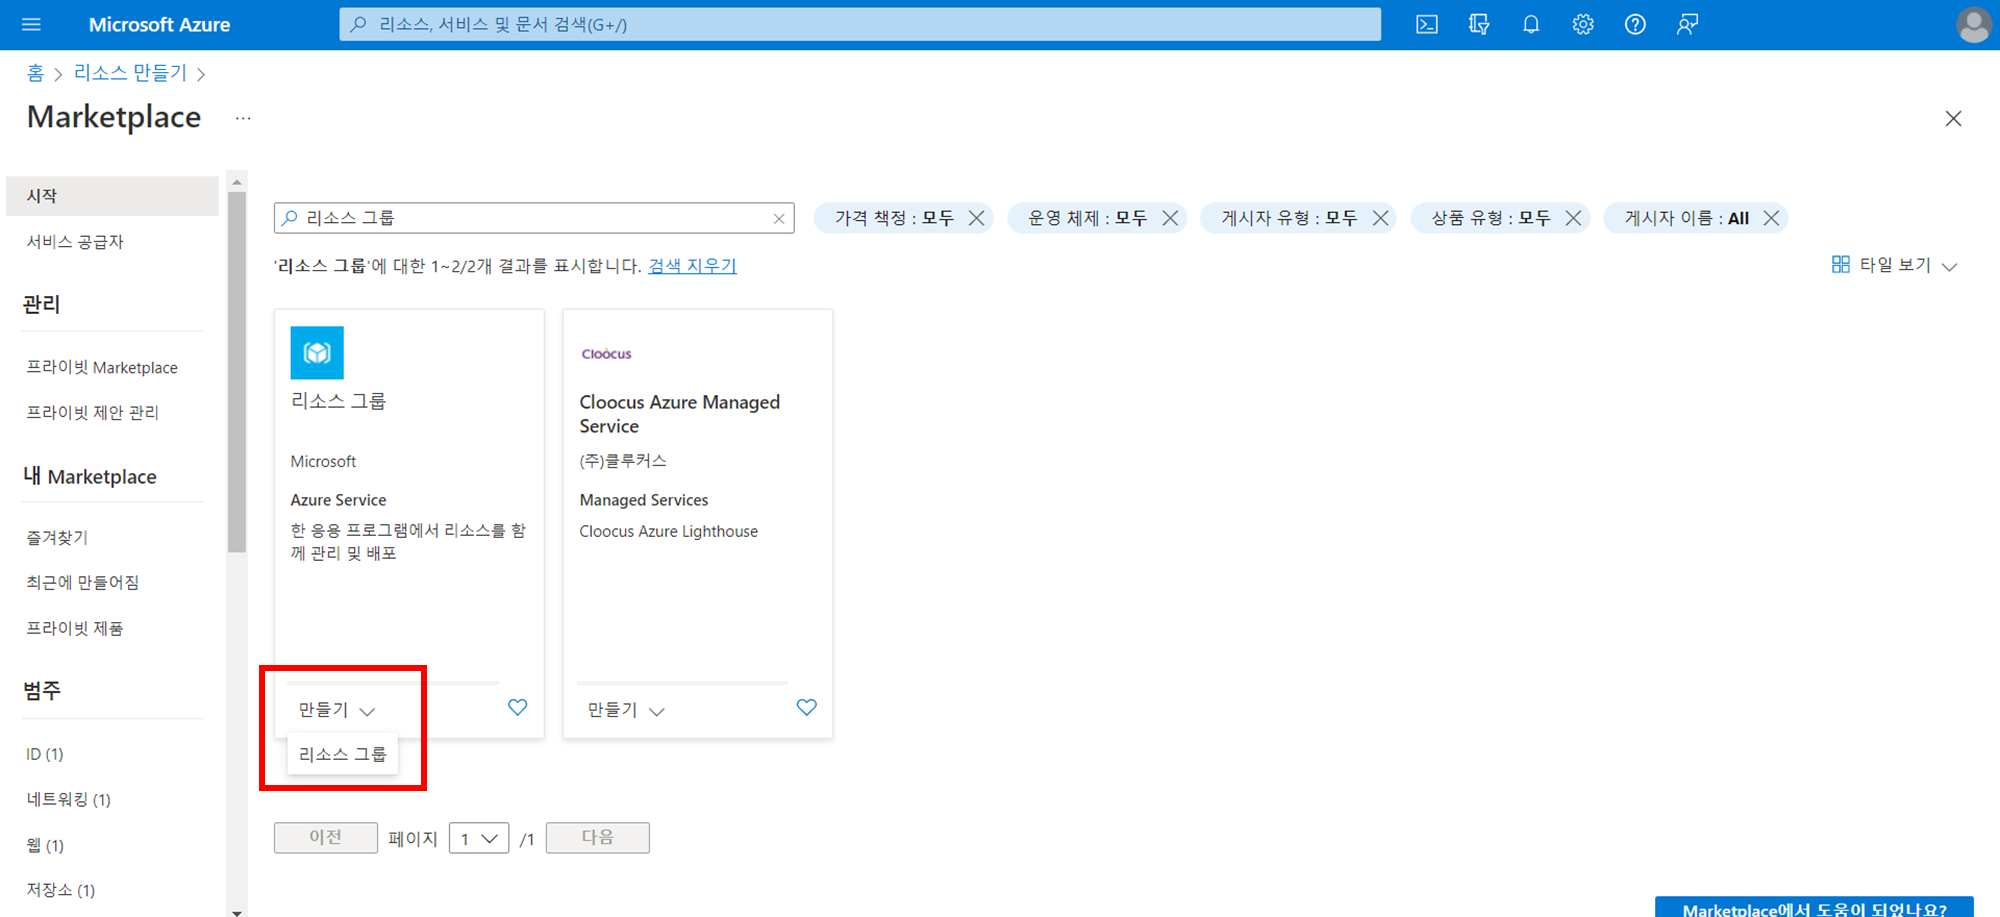
Task: Filter by 저장소 (1) category
Action: click(x=60, y=889)
